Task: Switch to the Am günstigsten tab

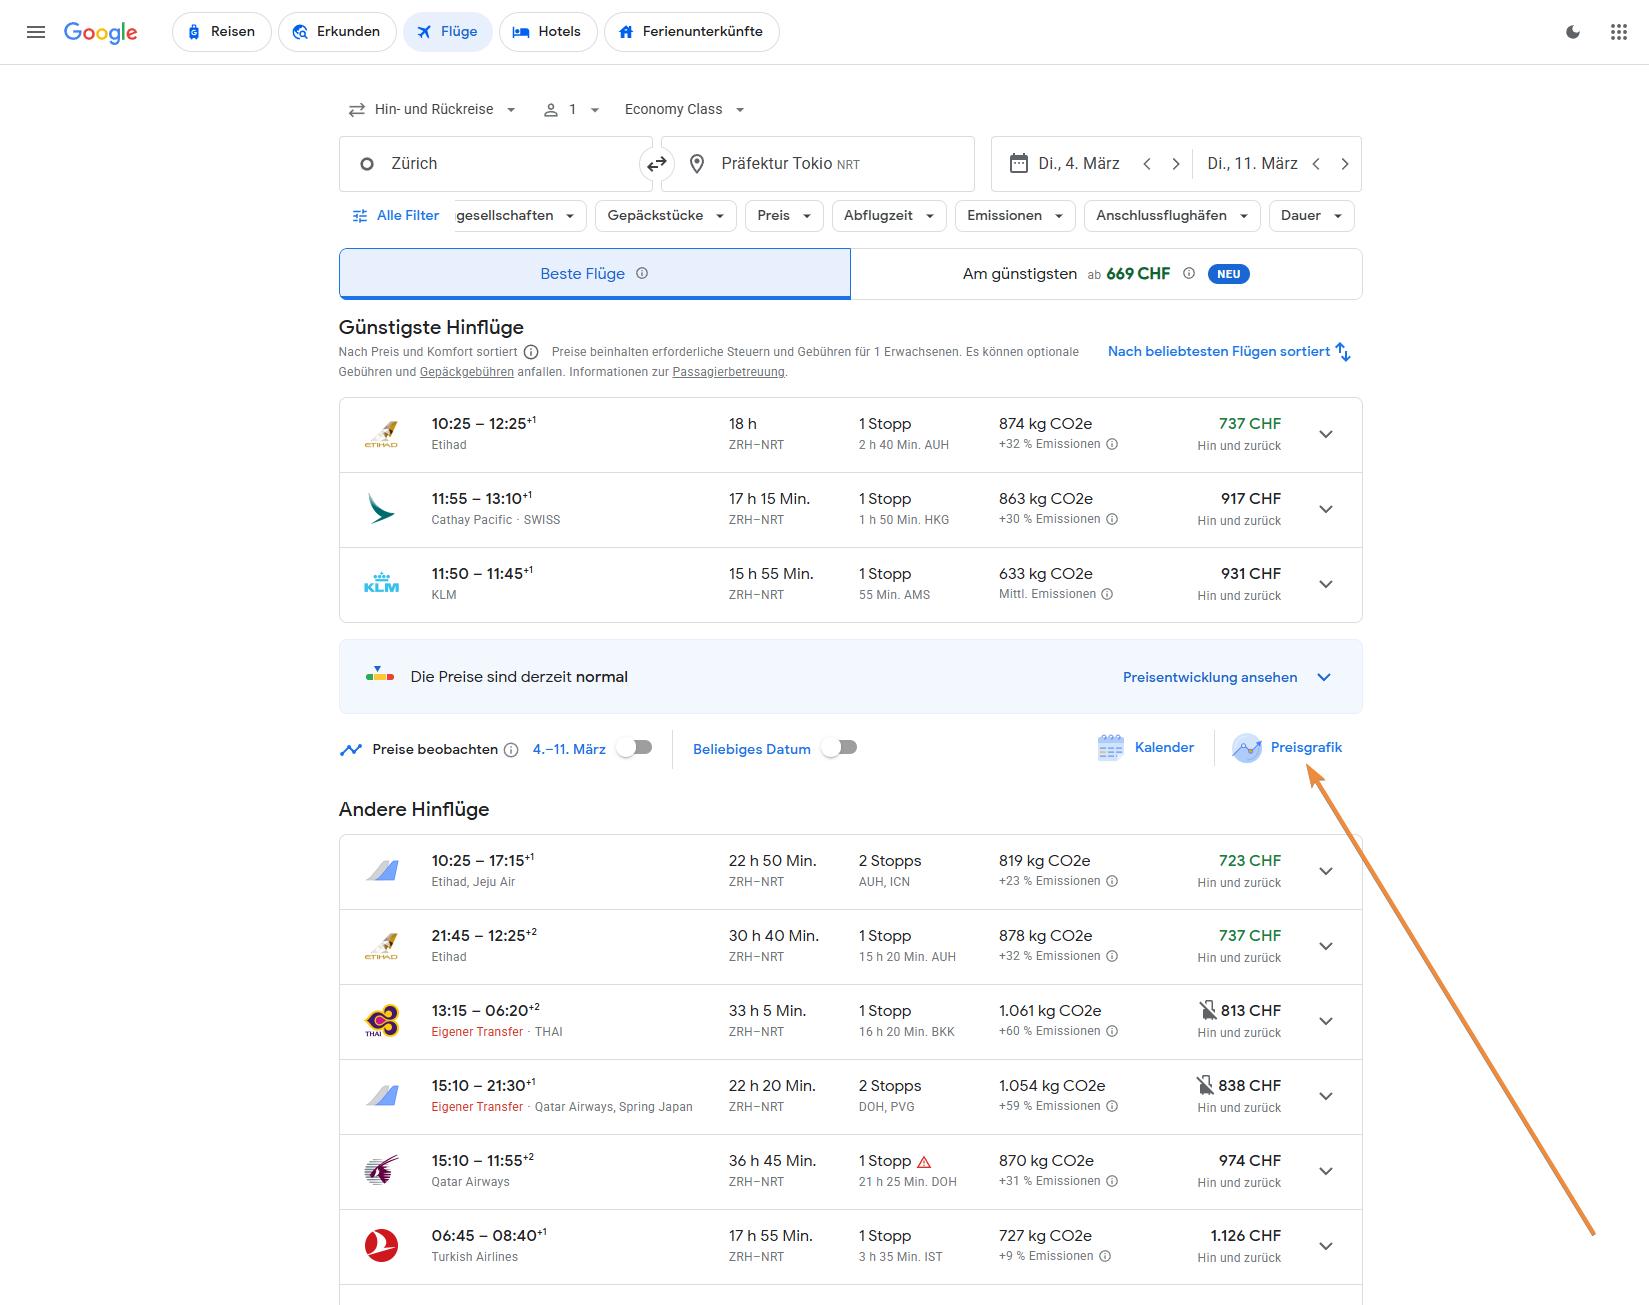Action: pyautogui.click(x=1105, y=274)
